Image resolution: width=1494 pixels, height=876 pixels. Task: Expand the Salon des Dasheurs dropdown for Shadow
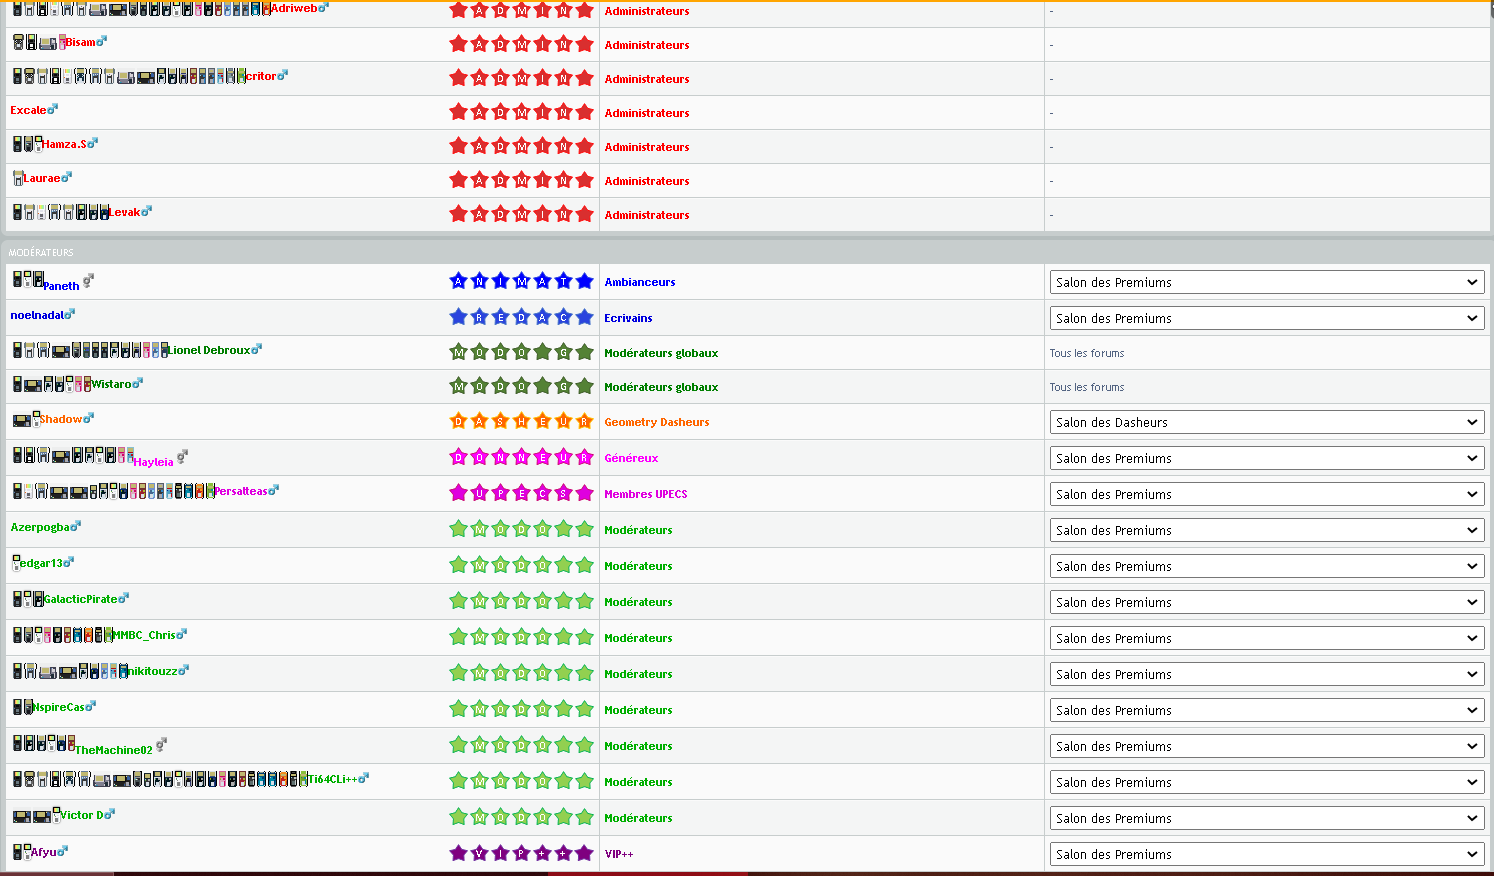pos(1267,422)
